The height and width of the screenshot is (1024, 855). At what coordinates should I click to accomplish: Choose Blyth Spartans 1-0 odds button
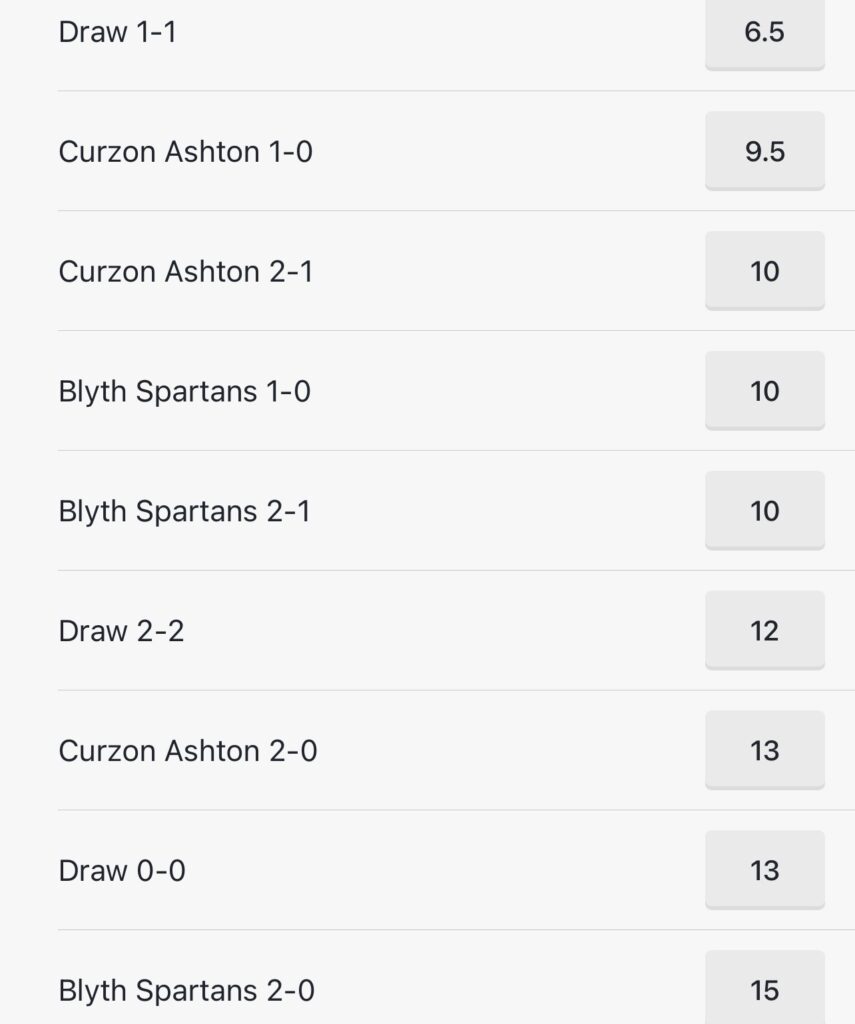[x=765, y=391]
